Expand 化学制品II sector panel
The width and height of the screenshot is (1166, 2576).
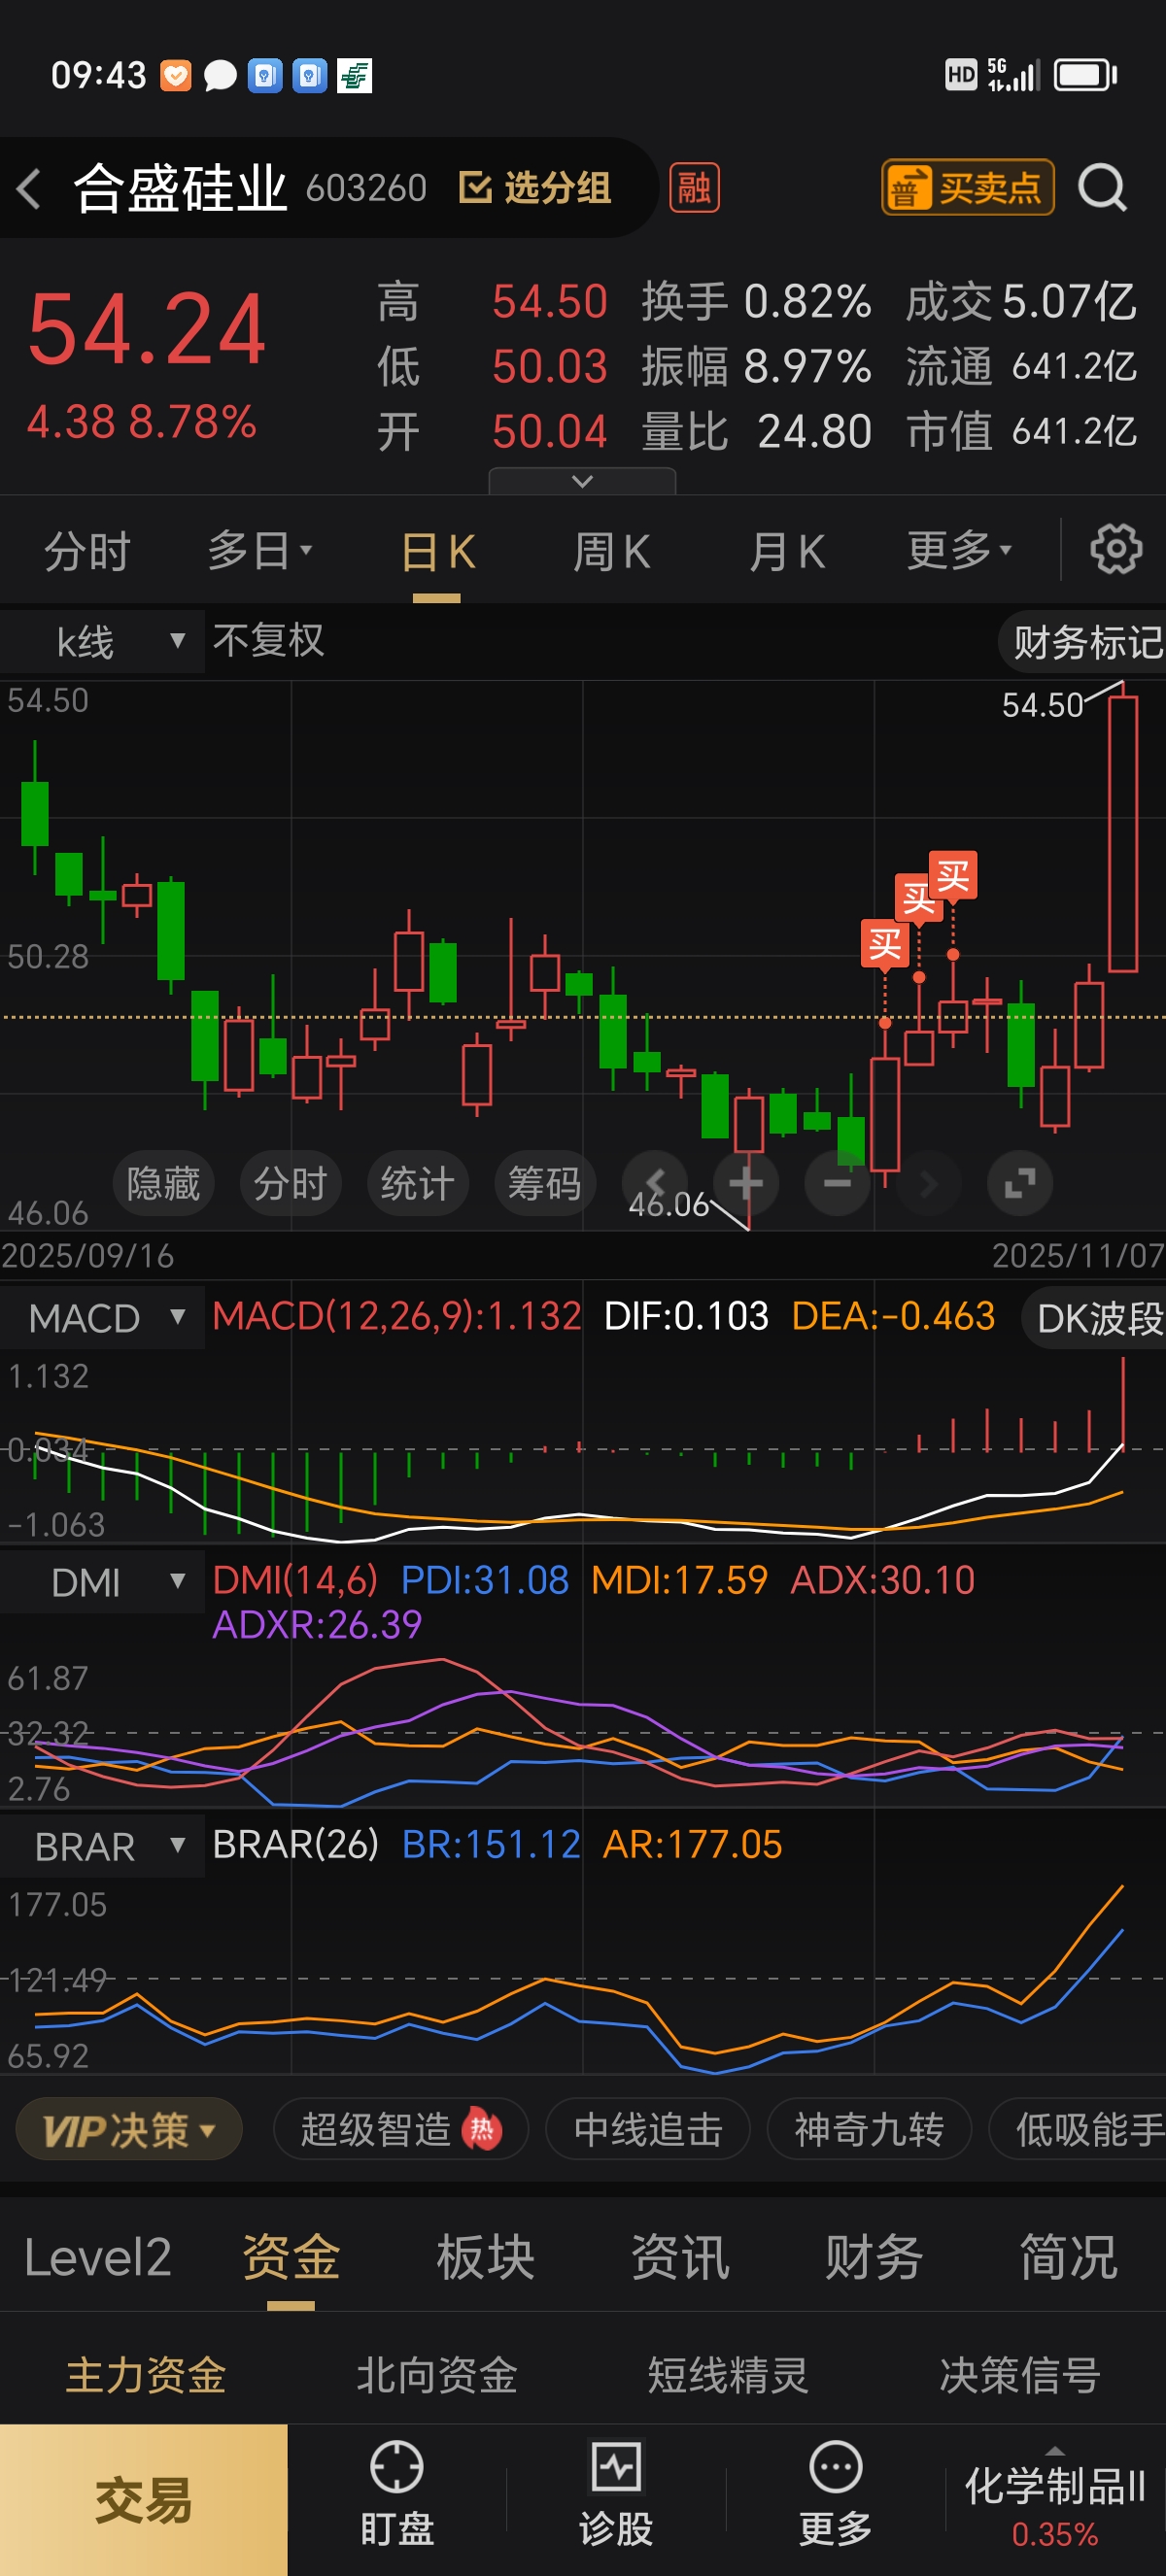1055,2500
